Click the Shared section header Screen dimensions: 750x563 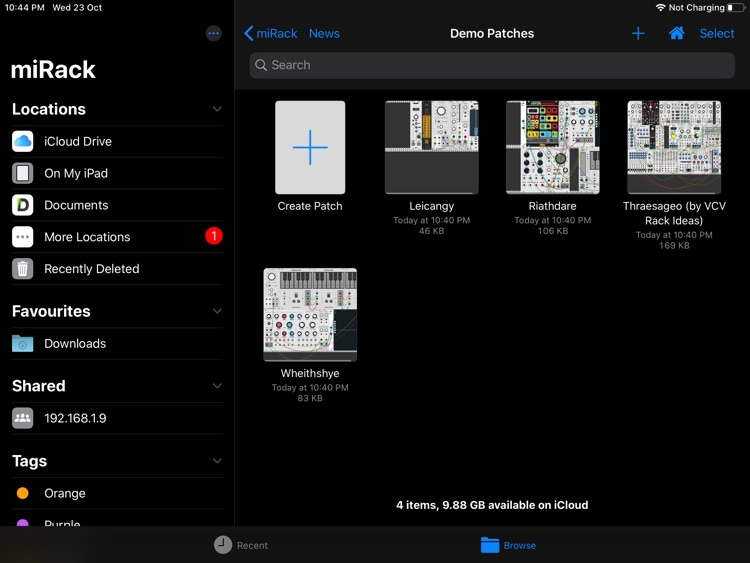(x=39, y=386)
